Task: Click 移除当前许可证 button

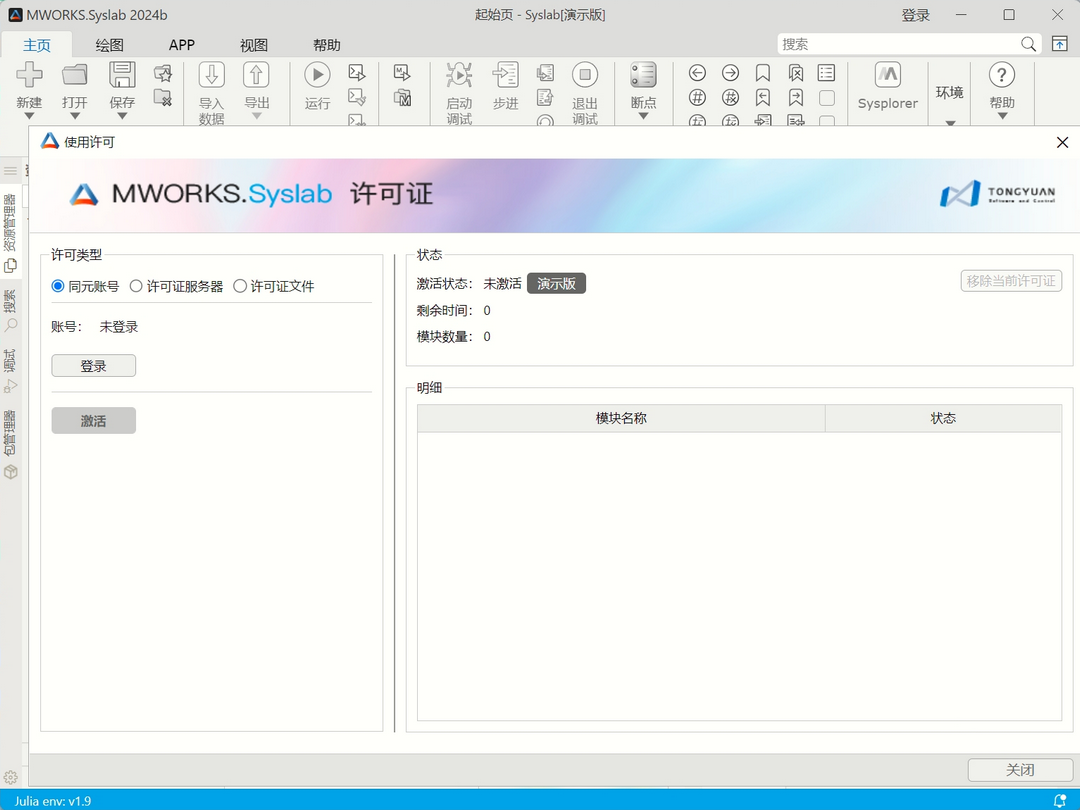Action: click(x=1011, y=280)
